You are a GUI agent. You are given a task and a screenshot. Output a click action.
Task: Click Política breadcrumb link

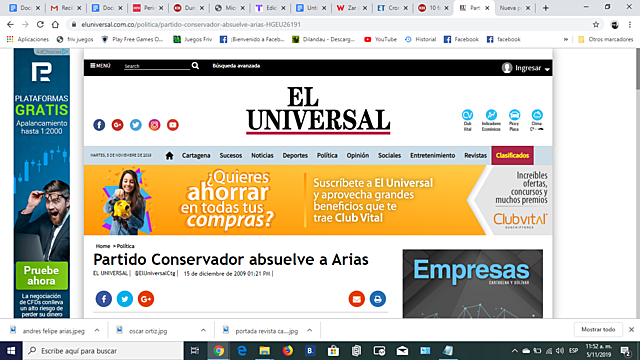pos(125,246)
